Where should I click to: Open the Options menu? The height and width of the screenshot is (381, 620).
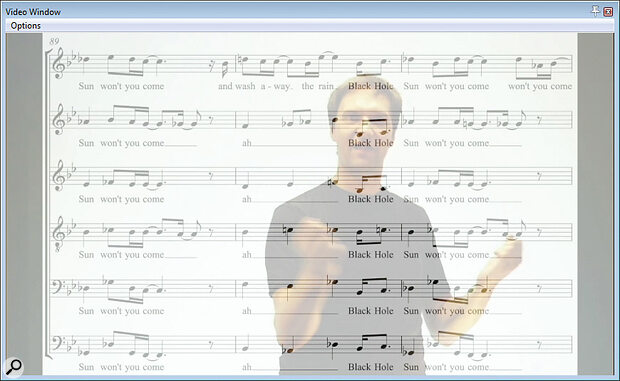pos(25,26)
